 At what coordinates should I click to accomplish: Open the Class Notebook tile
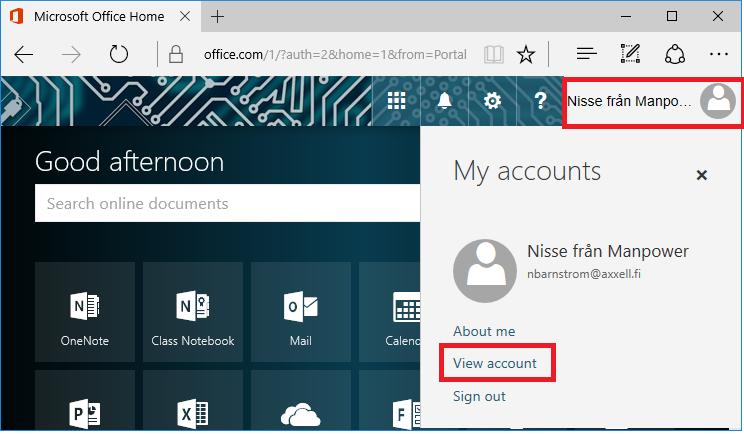(193, 312)
